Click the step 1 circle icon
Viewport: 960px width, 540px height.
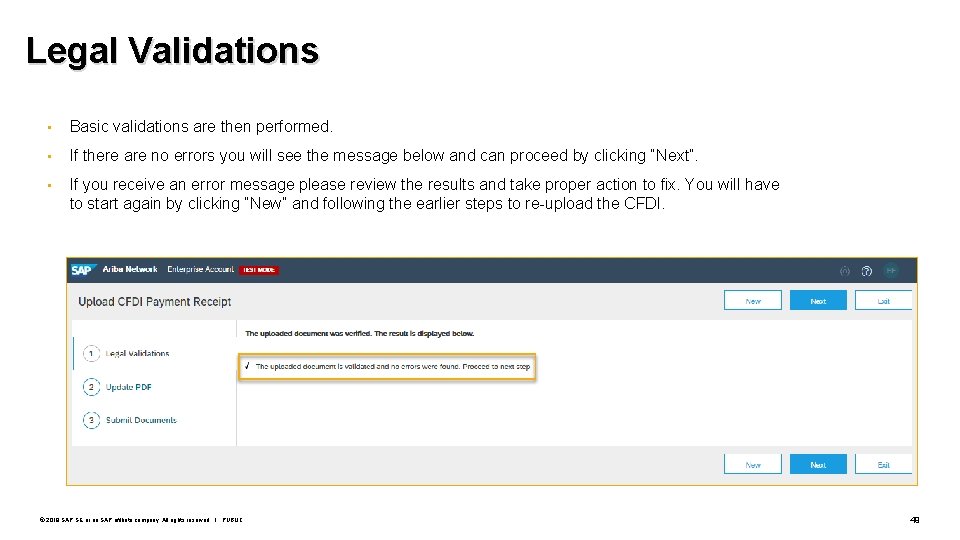(91, 353)
